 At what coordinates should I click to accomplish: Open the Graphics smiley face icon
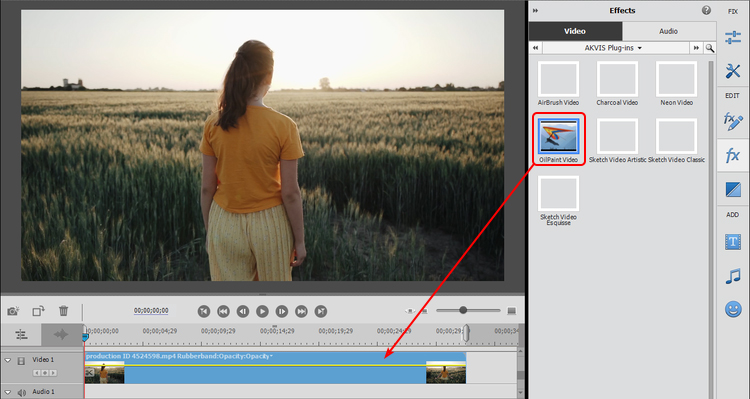(732, 310)
